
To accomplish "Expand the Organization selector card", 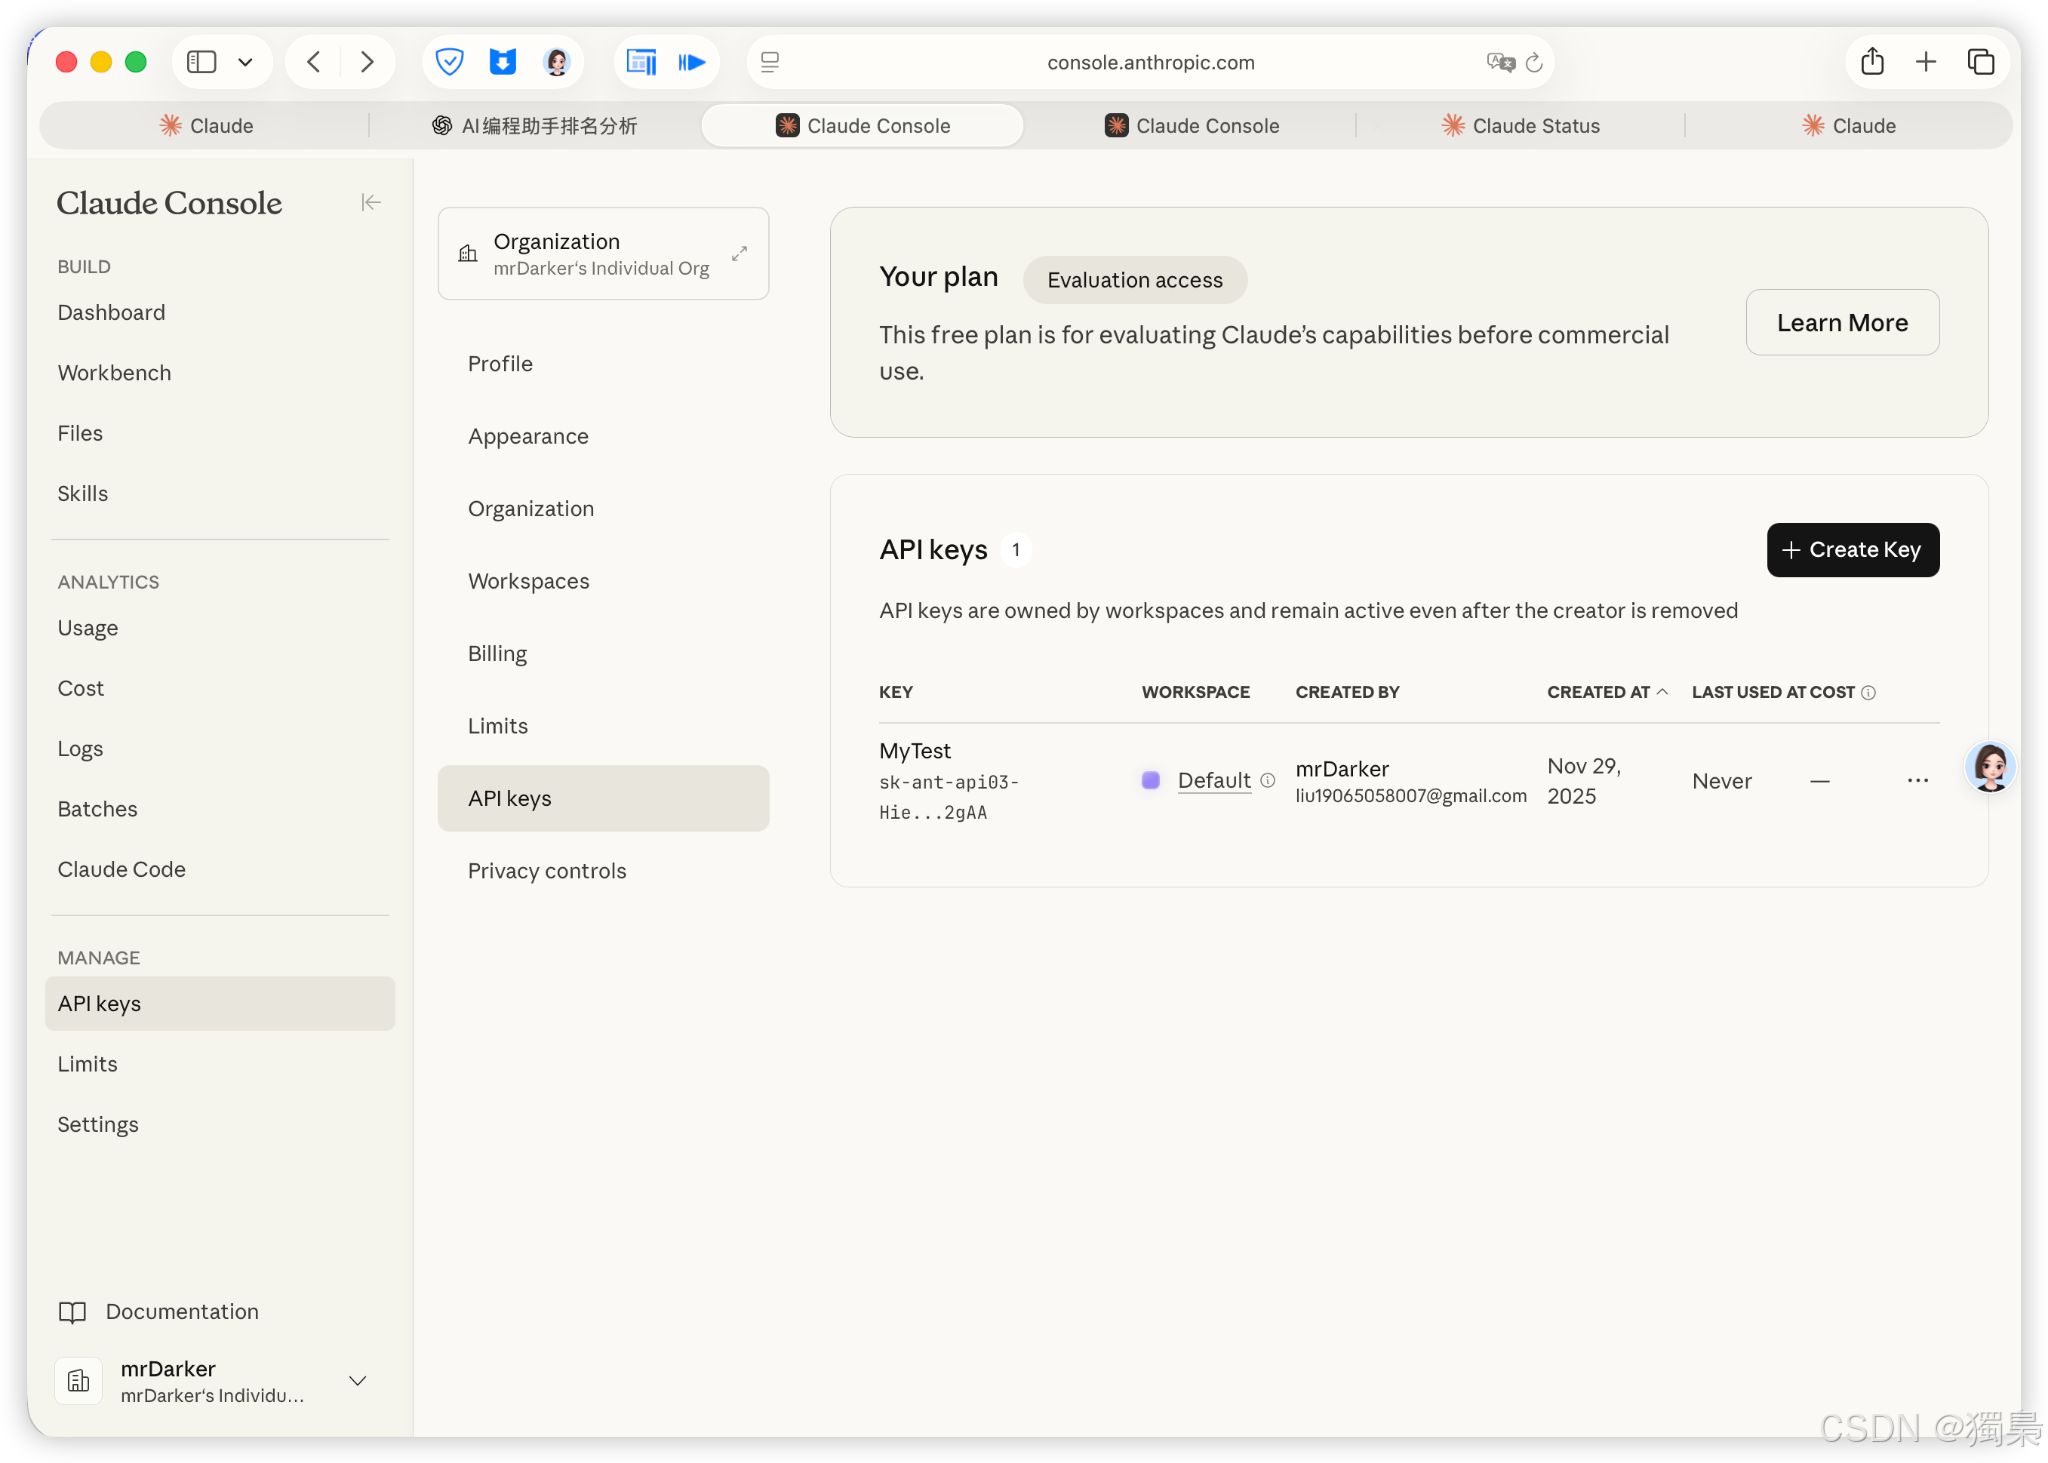I will coord(739,253).
